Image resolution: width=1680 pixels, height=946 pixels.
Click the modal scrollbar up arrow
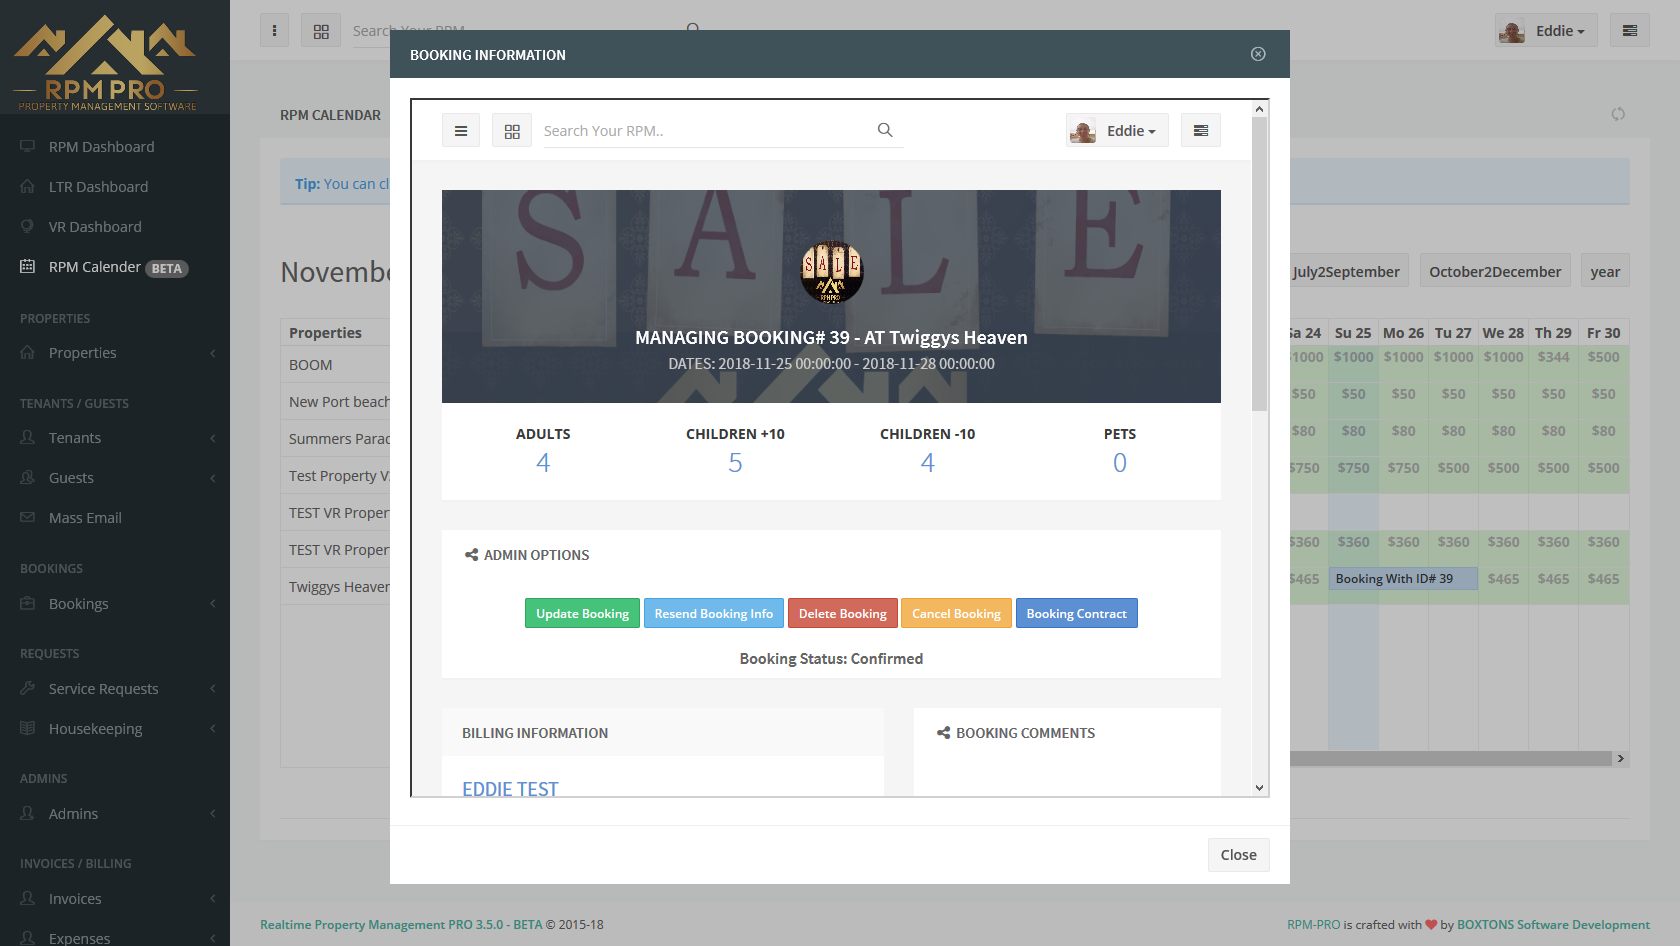pyautogui.click(x=1259, y=109)
